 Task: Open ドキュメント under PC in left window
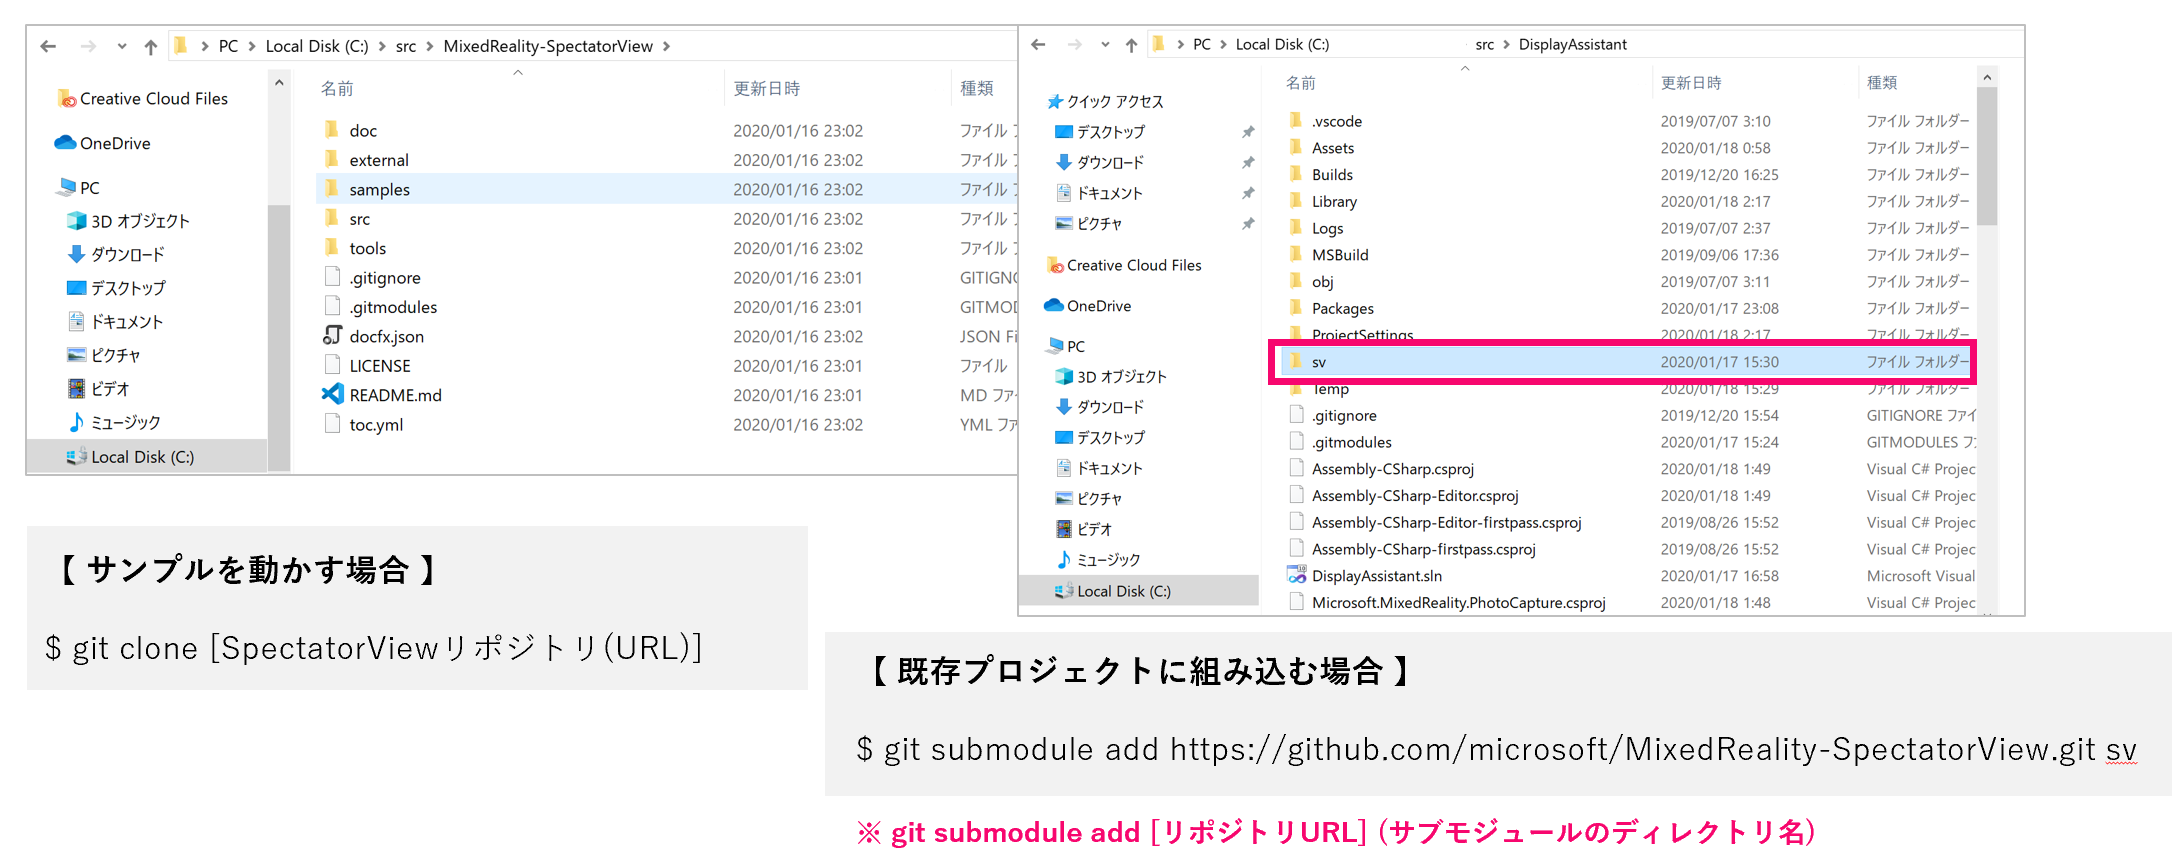tap(115, 321)
